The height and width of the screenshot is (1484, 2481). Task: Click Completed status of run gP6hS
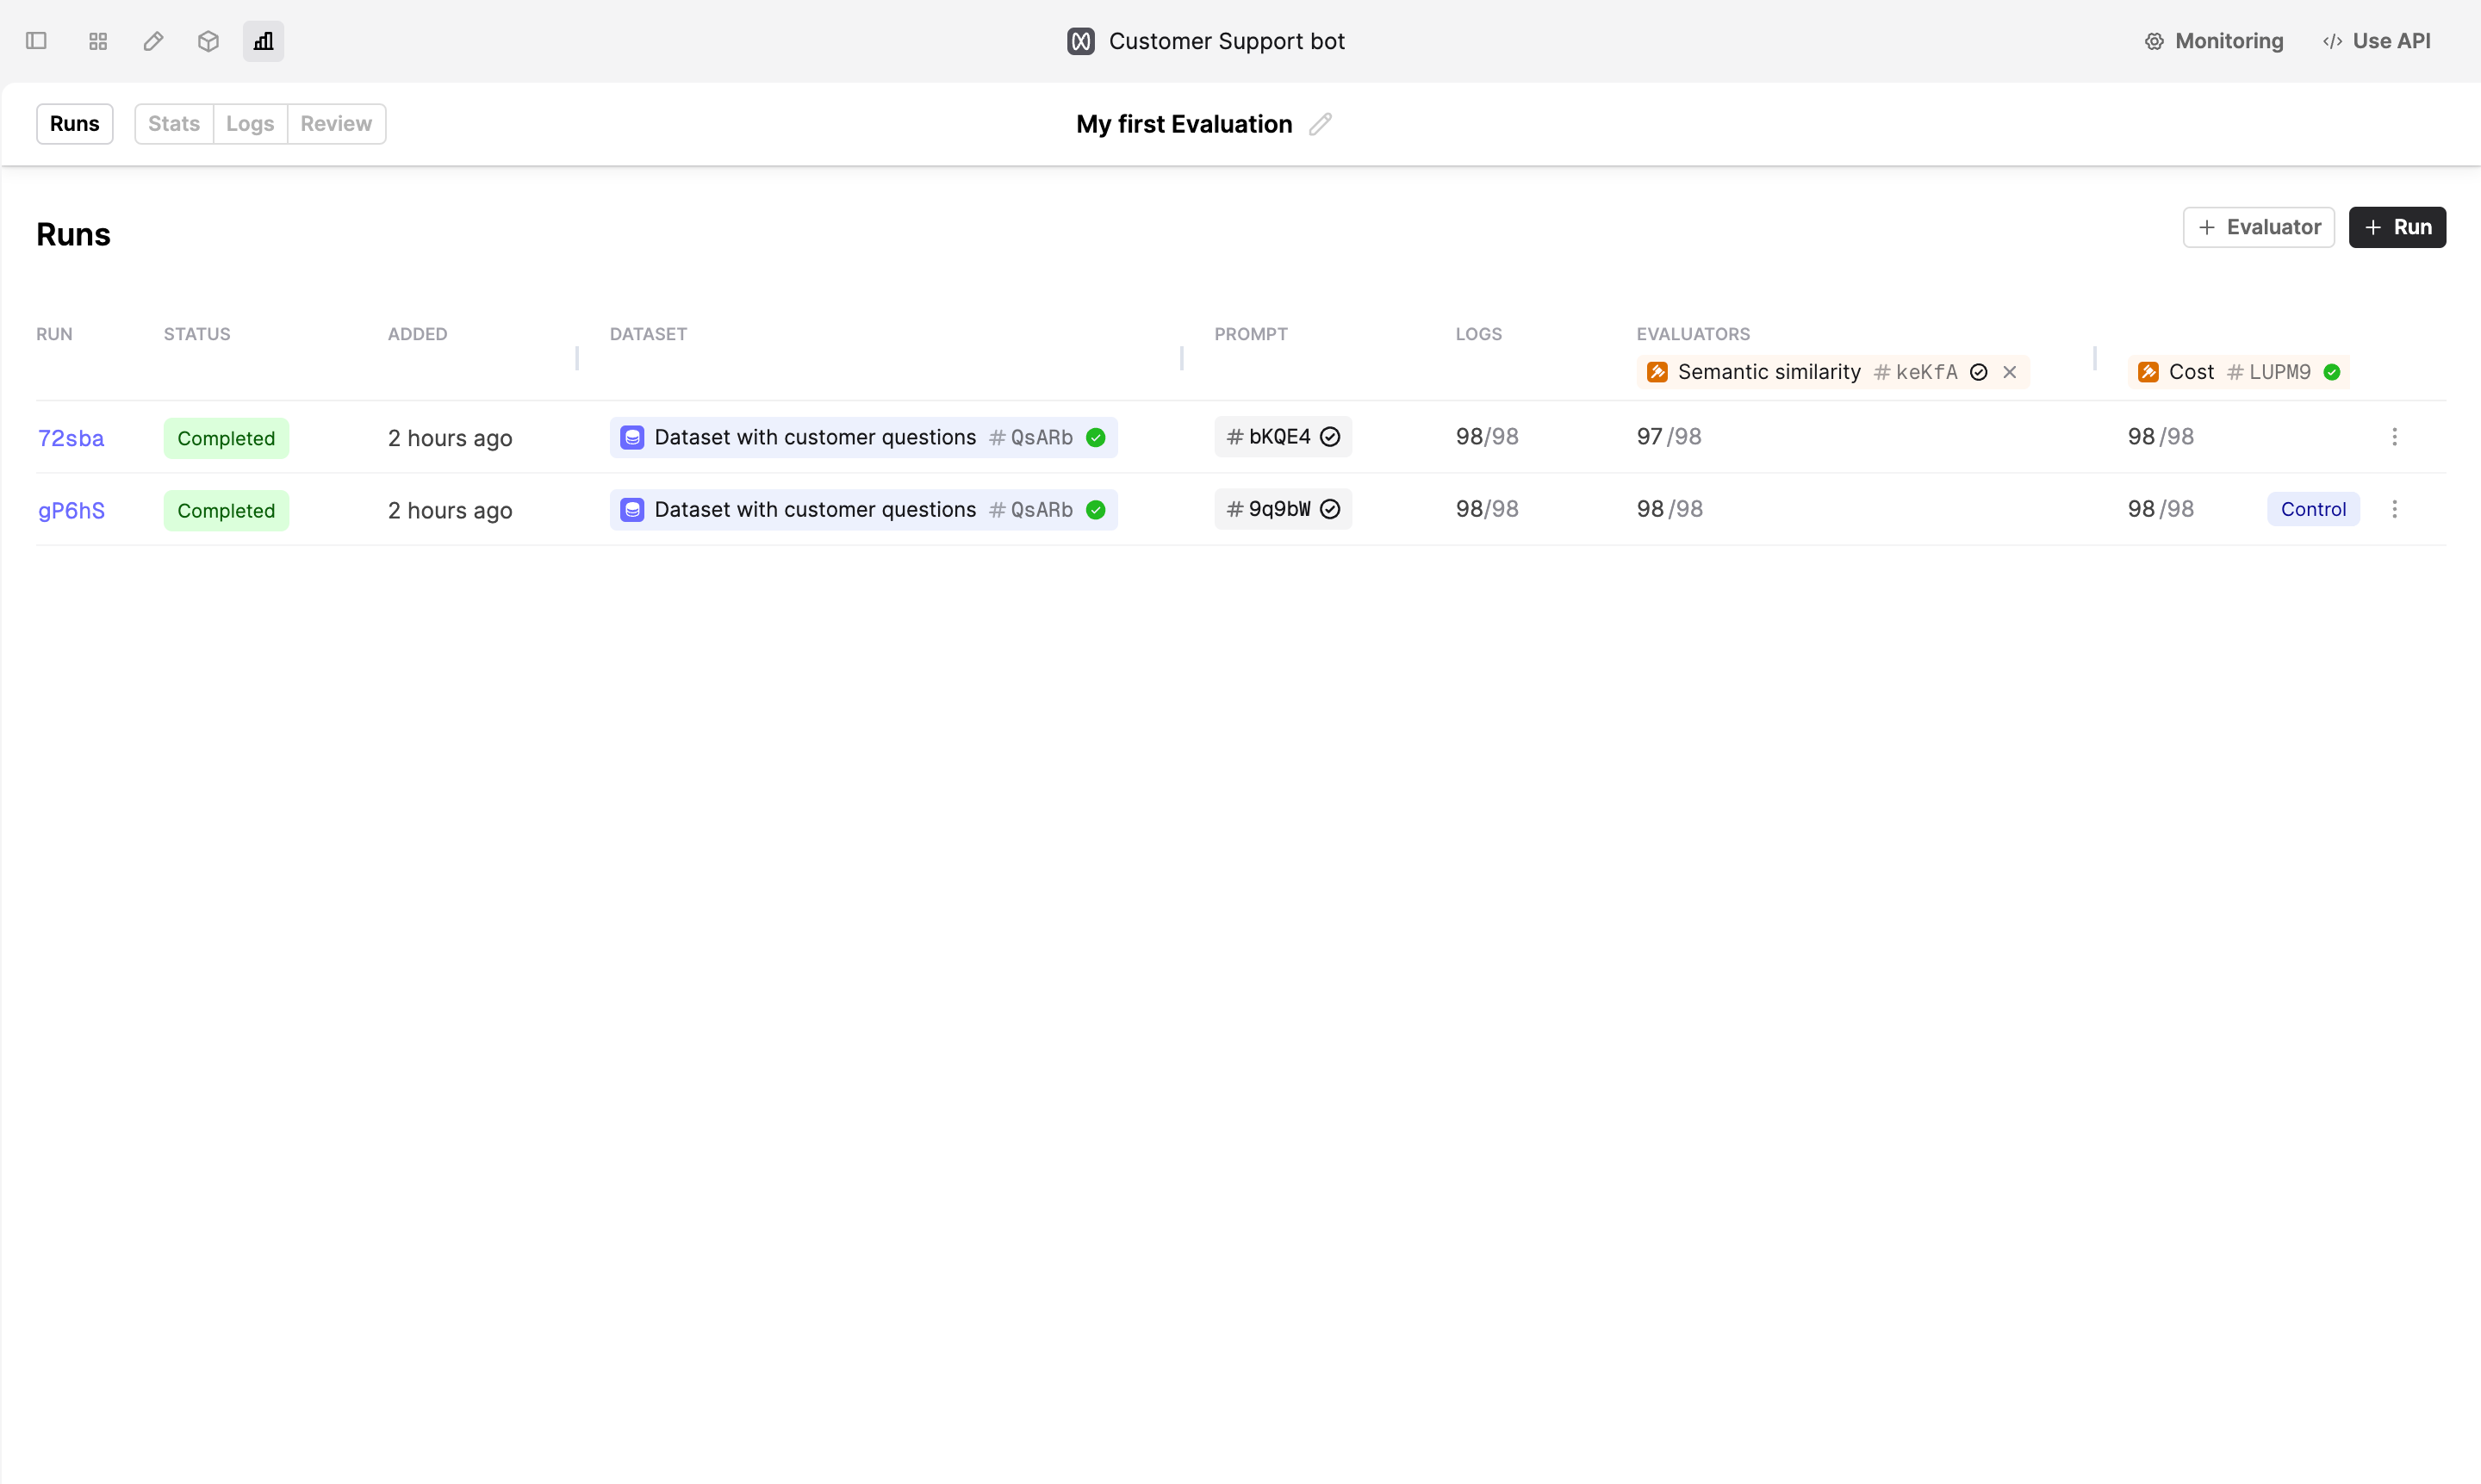[226, 510]
